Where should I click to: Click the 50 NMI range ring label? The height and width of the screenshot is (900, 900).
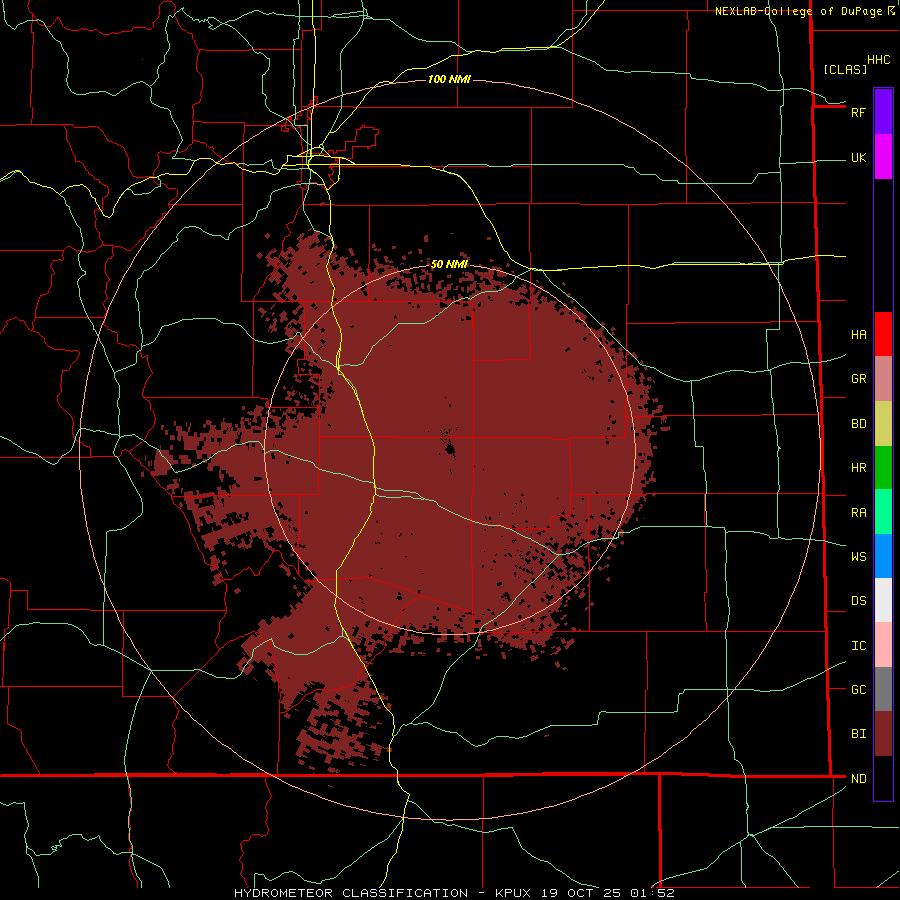click(449, 264)
